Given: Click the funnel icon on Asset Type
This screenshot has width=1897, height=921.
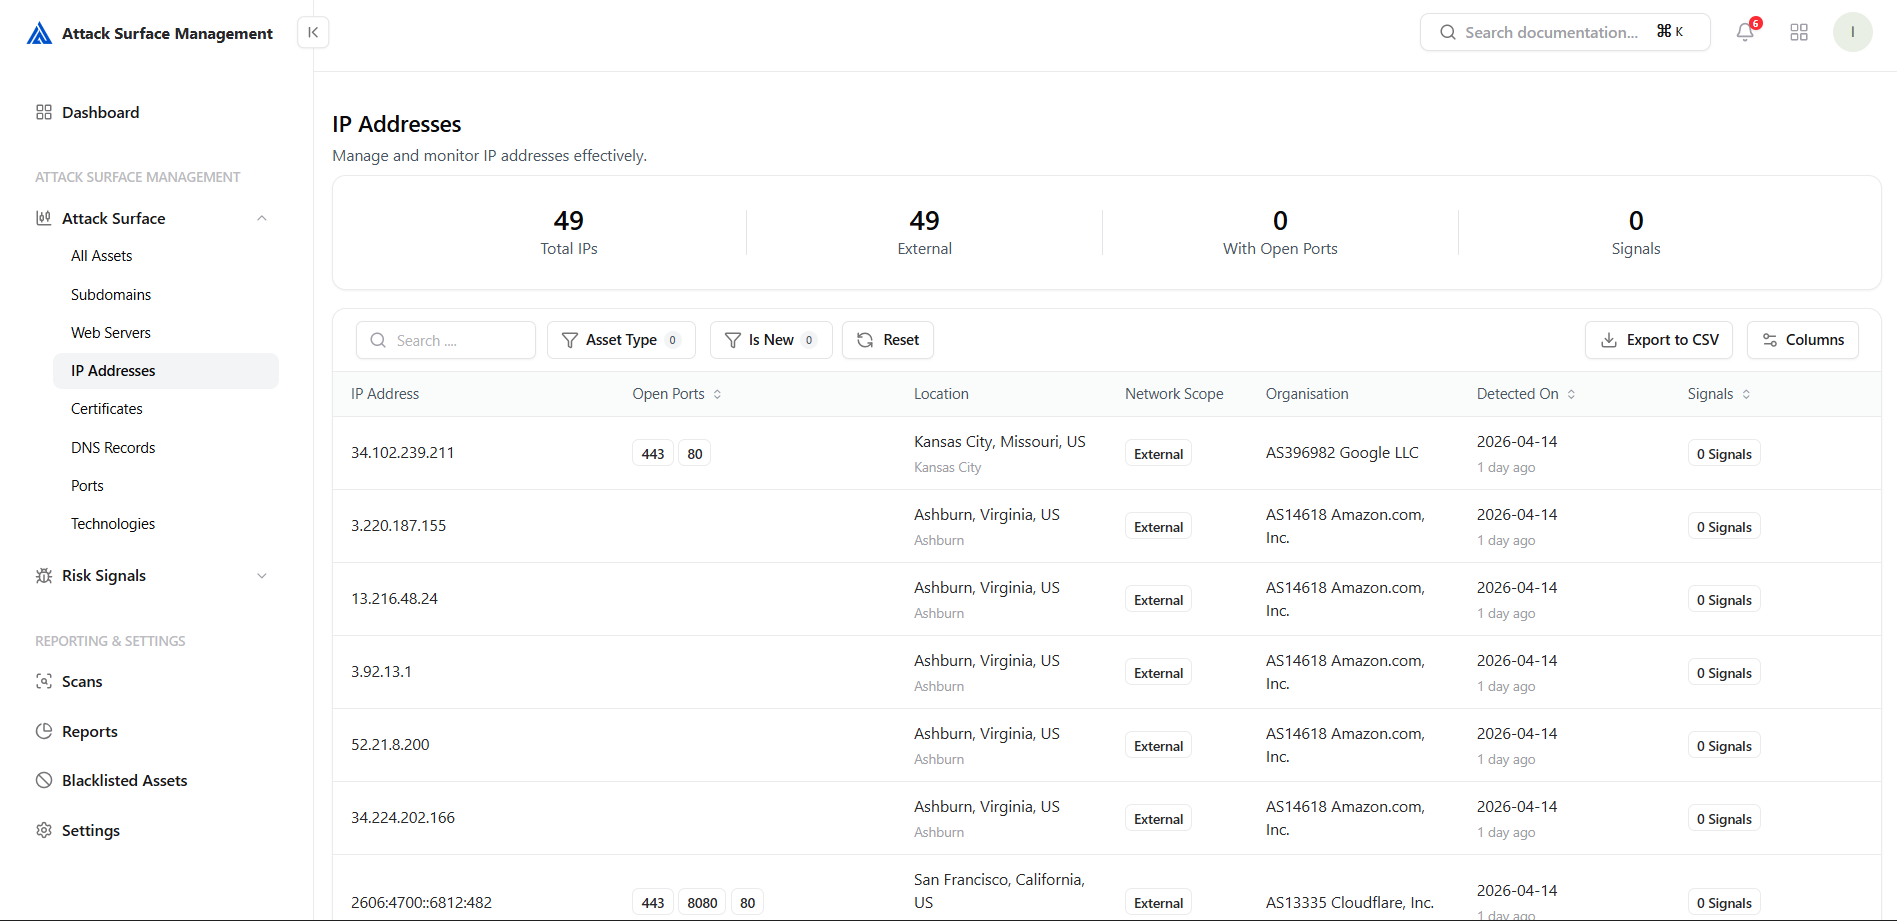Looking at the screenshot, I should click(570, 340).
